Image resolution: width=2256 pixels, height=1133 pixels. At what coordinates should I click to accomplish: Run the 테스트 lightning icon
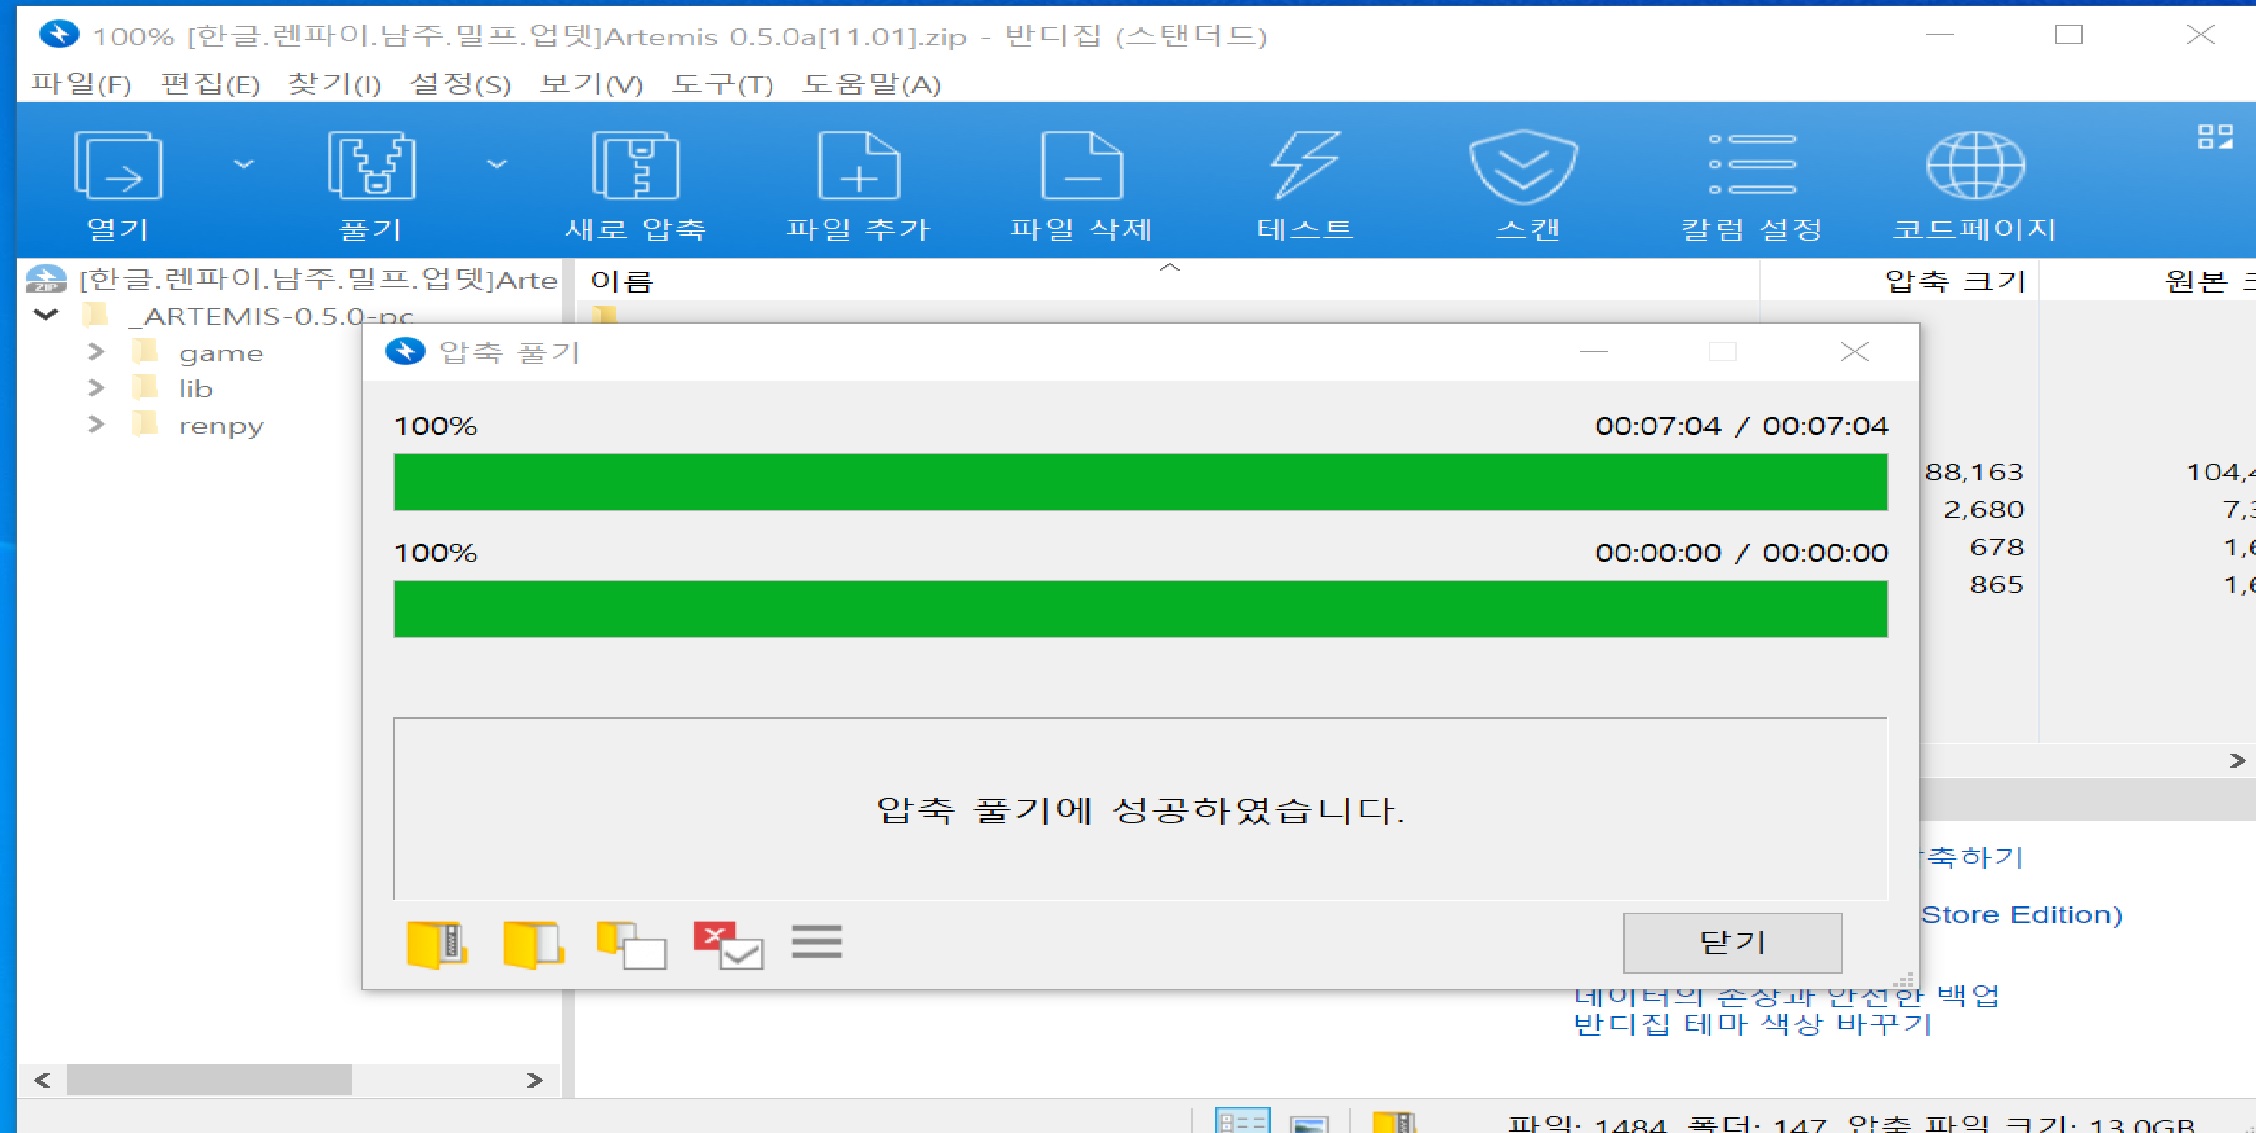click(x=1305, y=166)
